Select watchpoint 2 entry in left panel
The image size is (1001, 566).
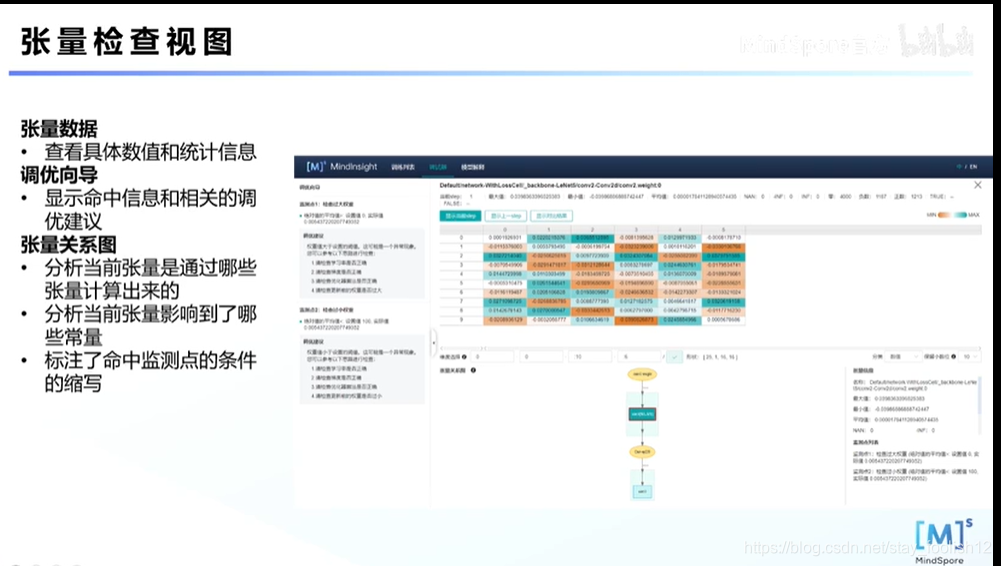tap(326, 310)
